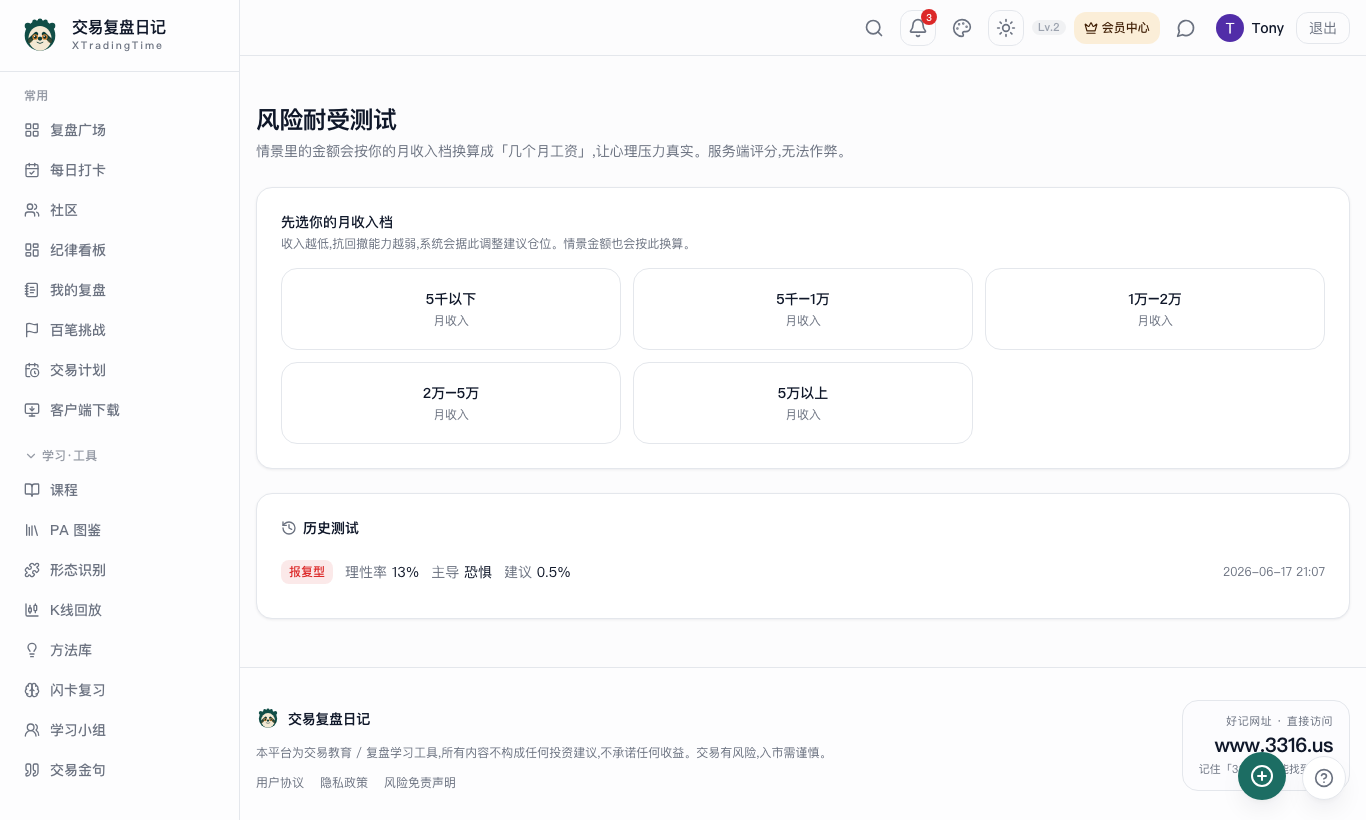This screenshot has width=1366, height=820.
Task: Click the 主导 恐惧 value
Action: tap(461, 572)
